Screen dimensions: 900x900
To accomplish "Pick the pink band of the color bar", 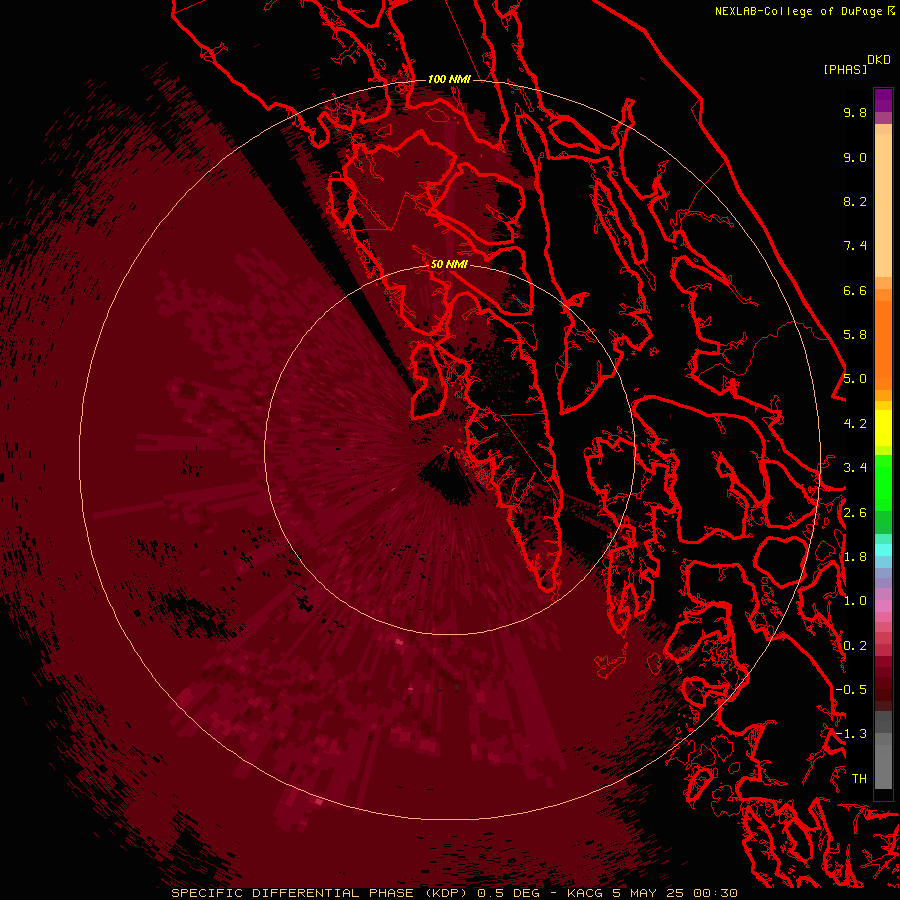I will tap(883, 606).
